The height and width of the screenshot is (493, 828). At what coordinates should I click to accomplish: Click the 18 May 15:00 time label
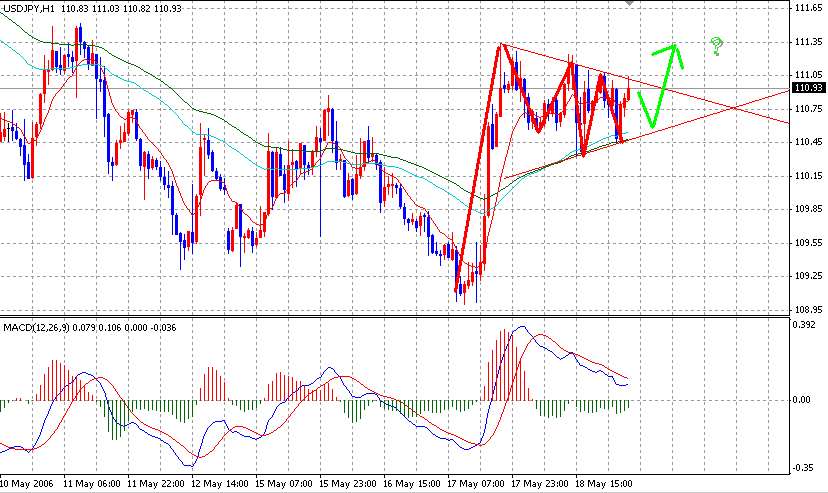point(604,483)
